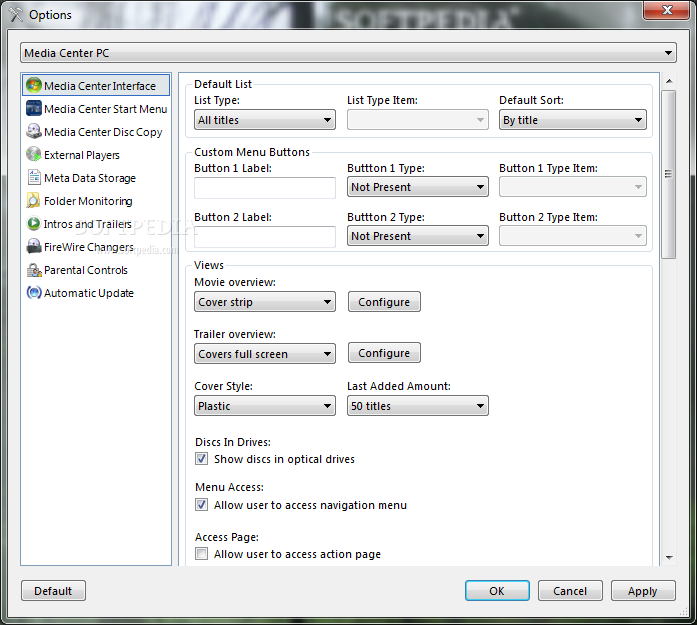Open Parental Controls label
The width and height of the screenshot is (697, 625).
tap(86, 270)
